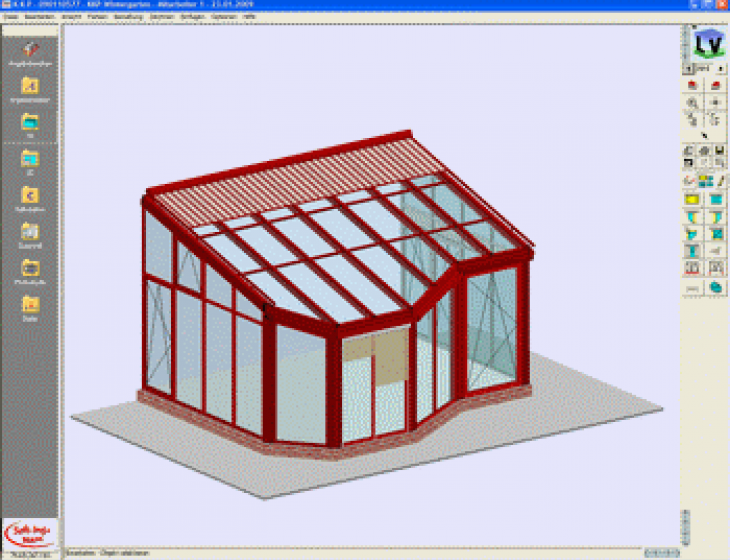
Task: Click the Soft-Ing logo at sidebar bottom
Action: tap(30, 534)
